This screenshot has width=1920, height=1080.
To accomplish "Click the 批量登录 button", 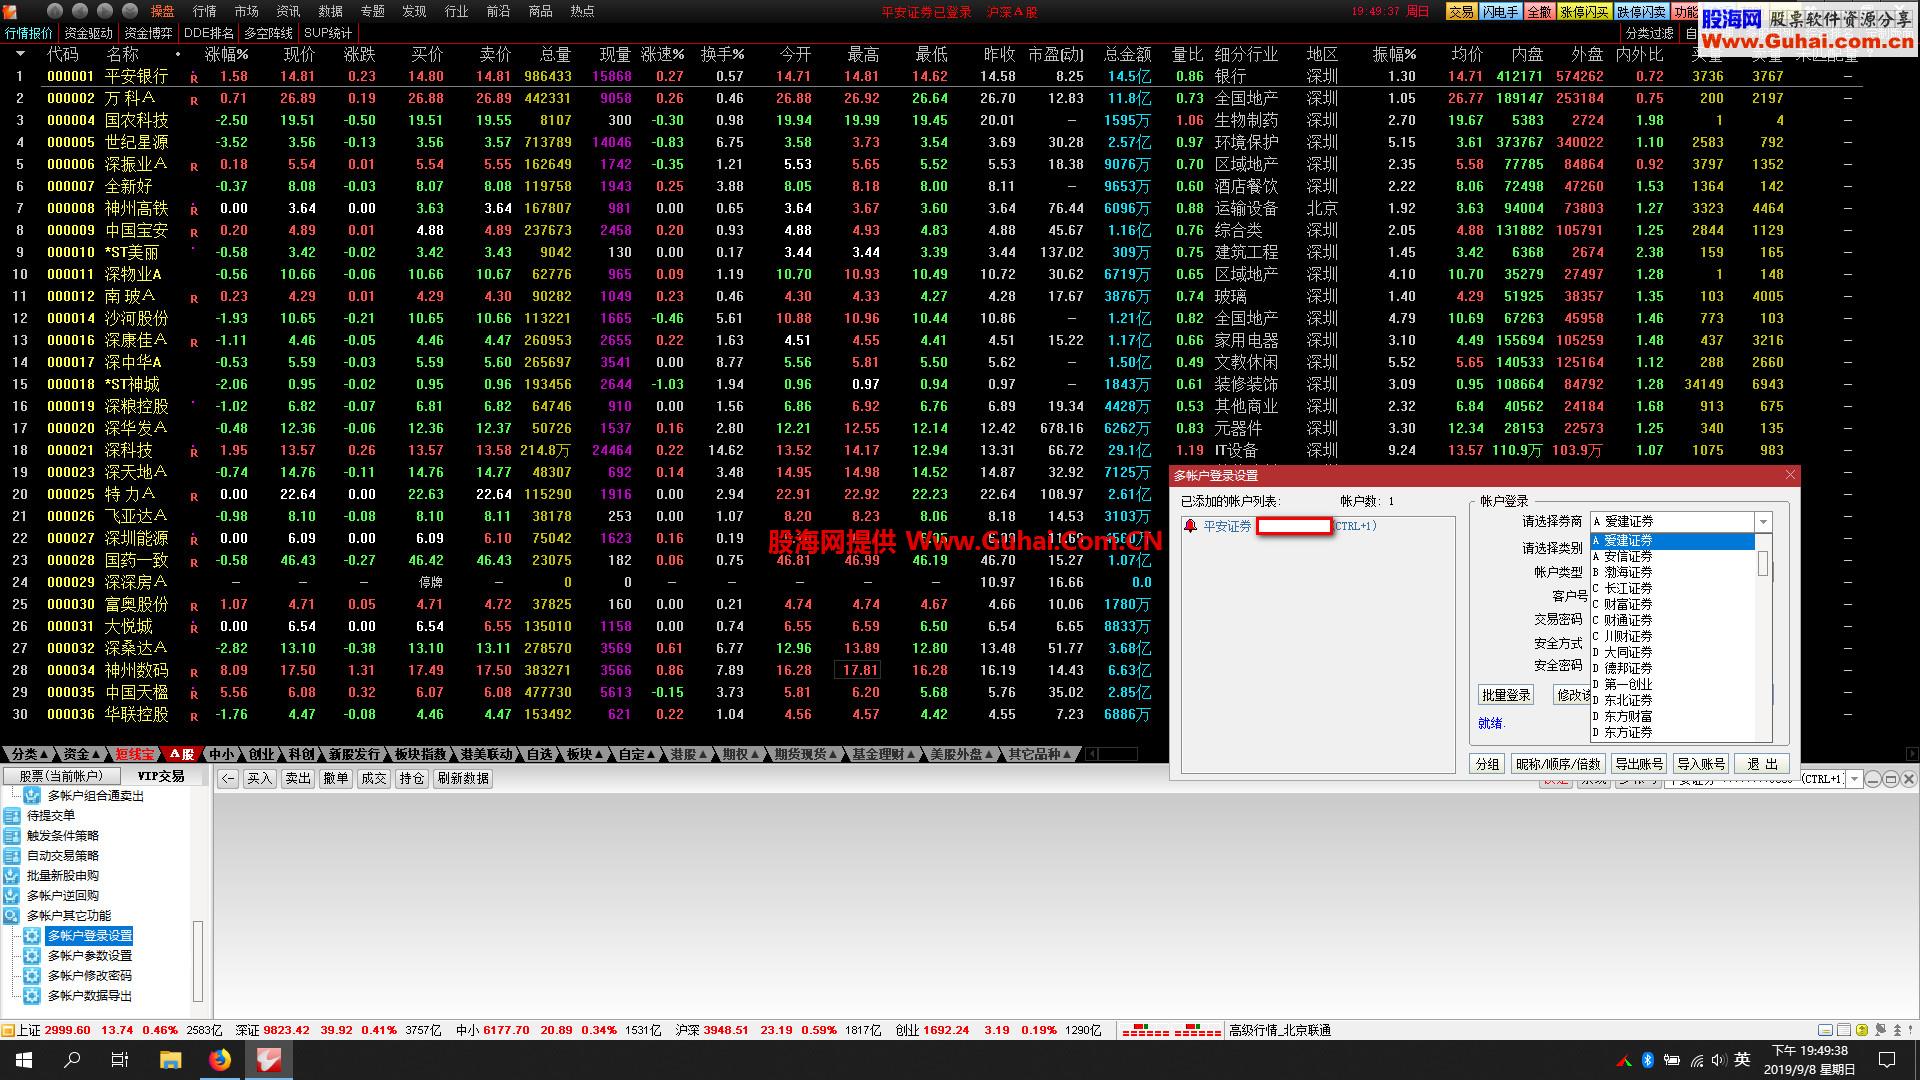I will click(x=1506, y=695).
